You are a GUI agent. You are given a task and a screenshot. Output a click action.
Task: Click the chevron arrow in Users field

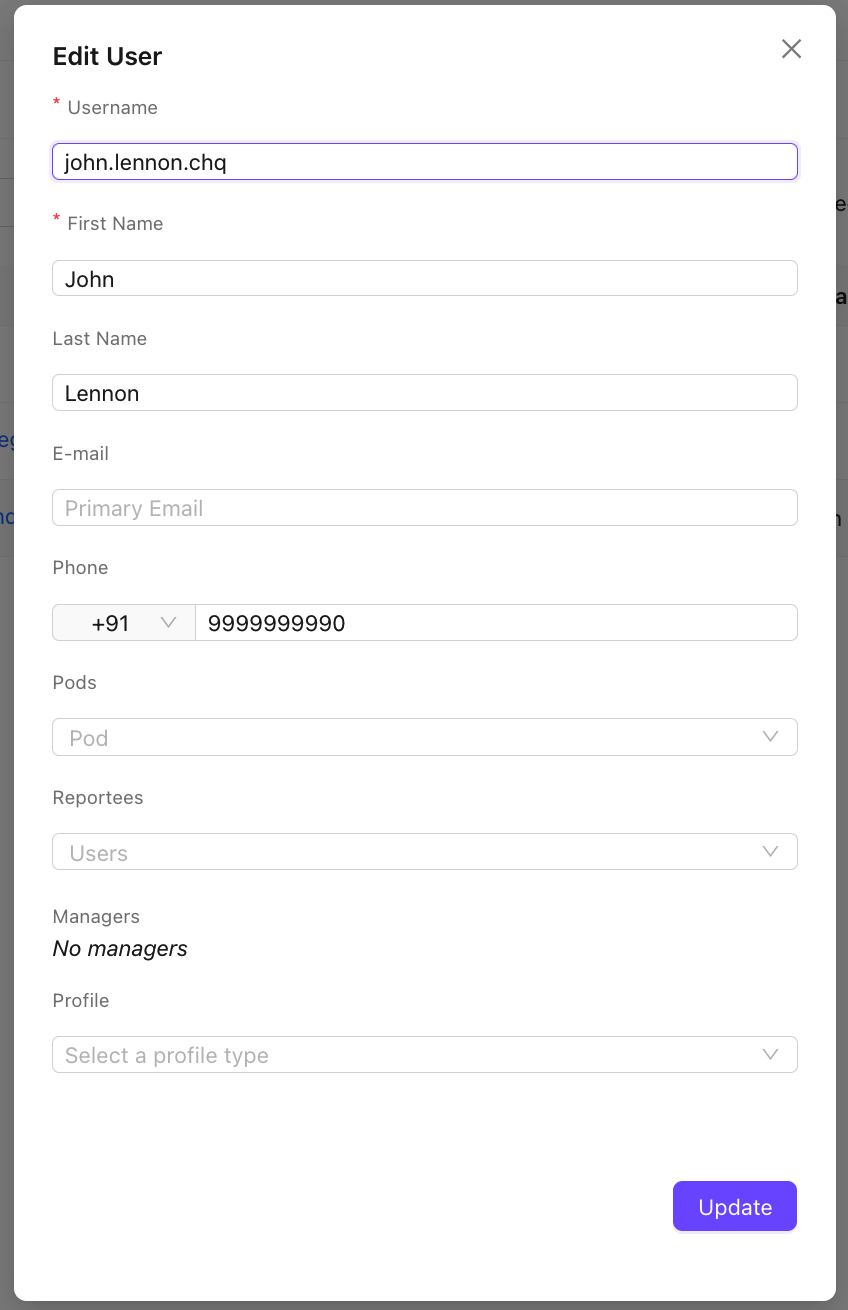[x=770, y=852]
